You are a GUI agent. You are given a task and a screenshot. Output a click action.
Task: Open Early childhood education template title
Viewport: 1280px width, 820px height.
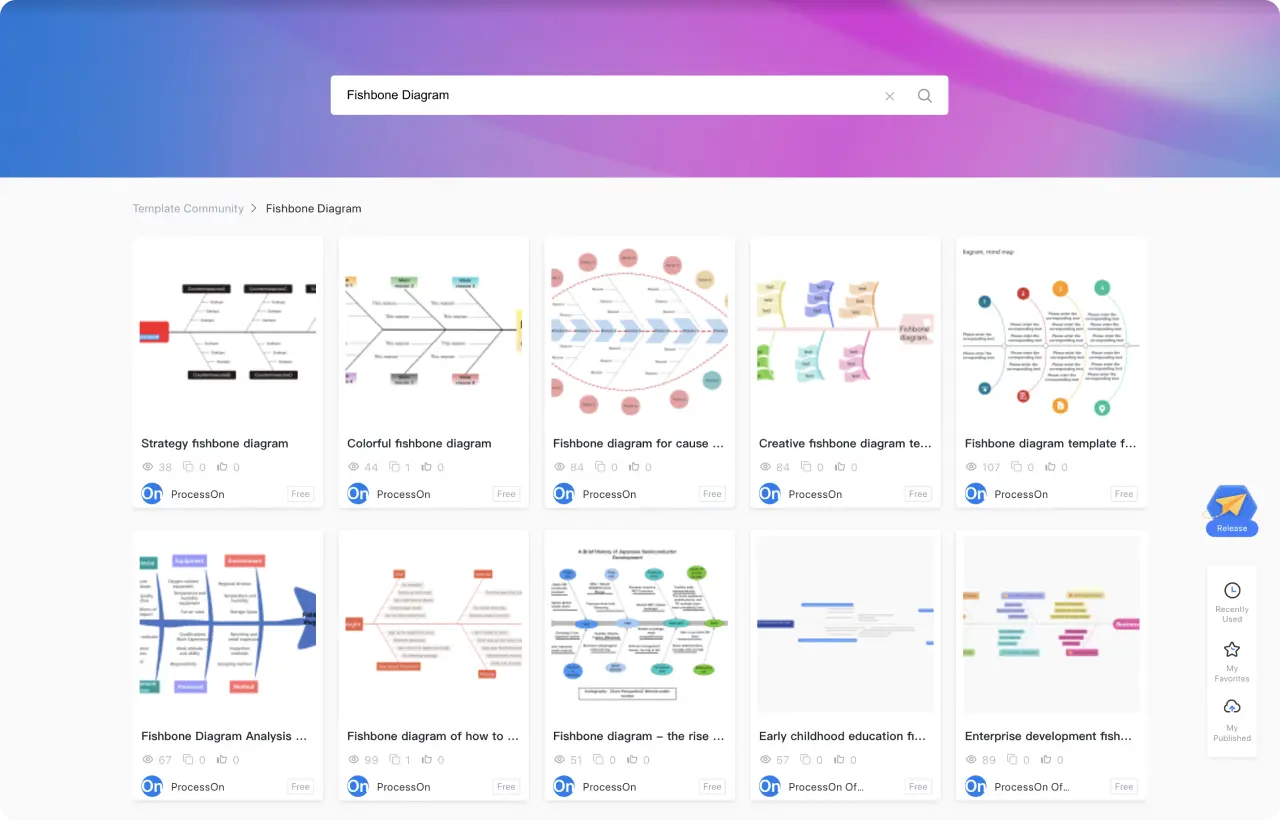point(842,736)
